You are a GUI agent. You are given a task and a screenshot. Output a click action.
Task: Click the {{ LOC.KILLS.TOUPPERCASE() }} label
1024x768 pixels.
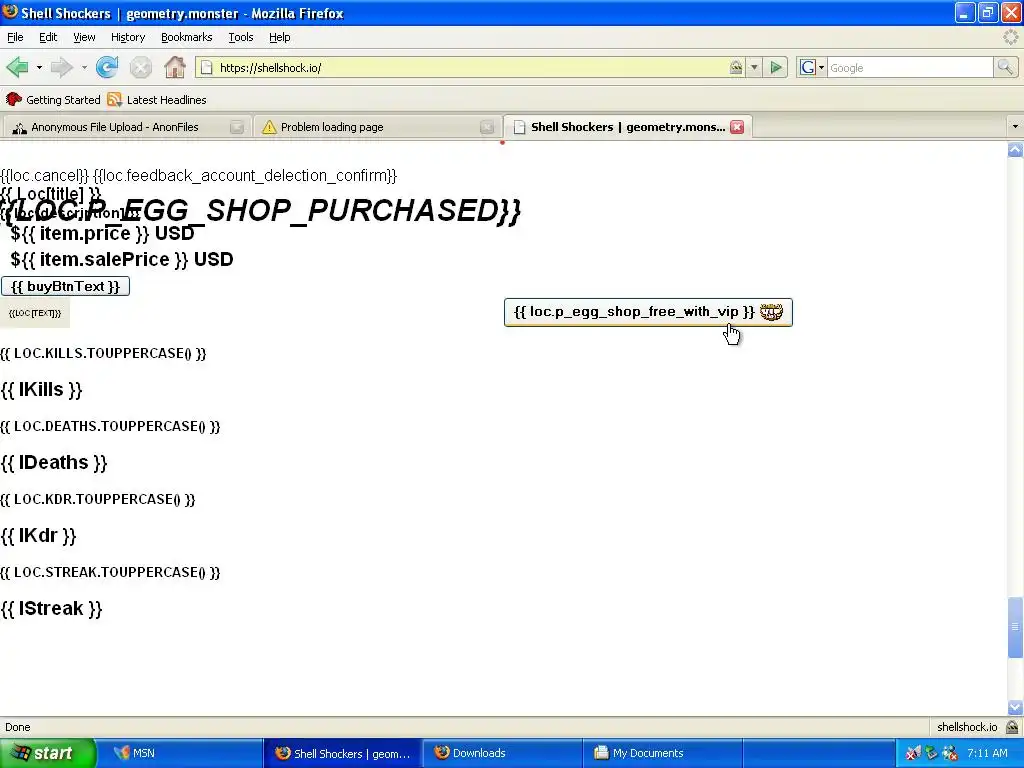tap(103, 353)
